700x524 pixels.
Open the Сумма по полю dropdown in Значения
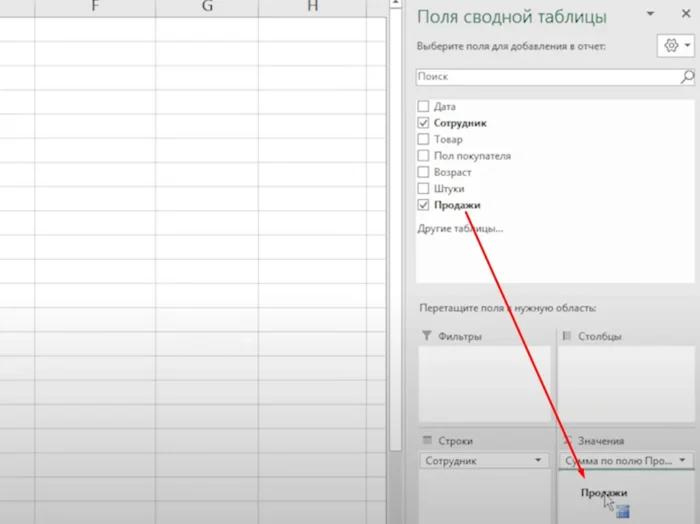click(683, 461)
